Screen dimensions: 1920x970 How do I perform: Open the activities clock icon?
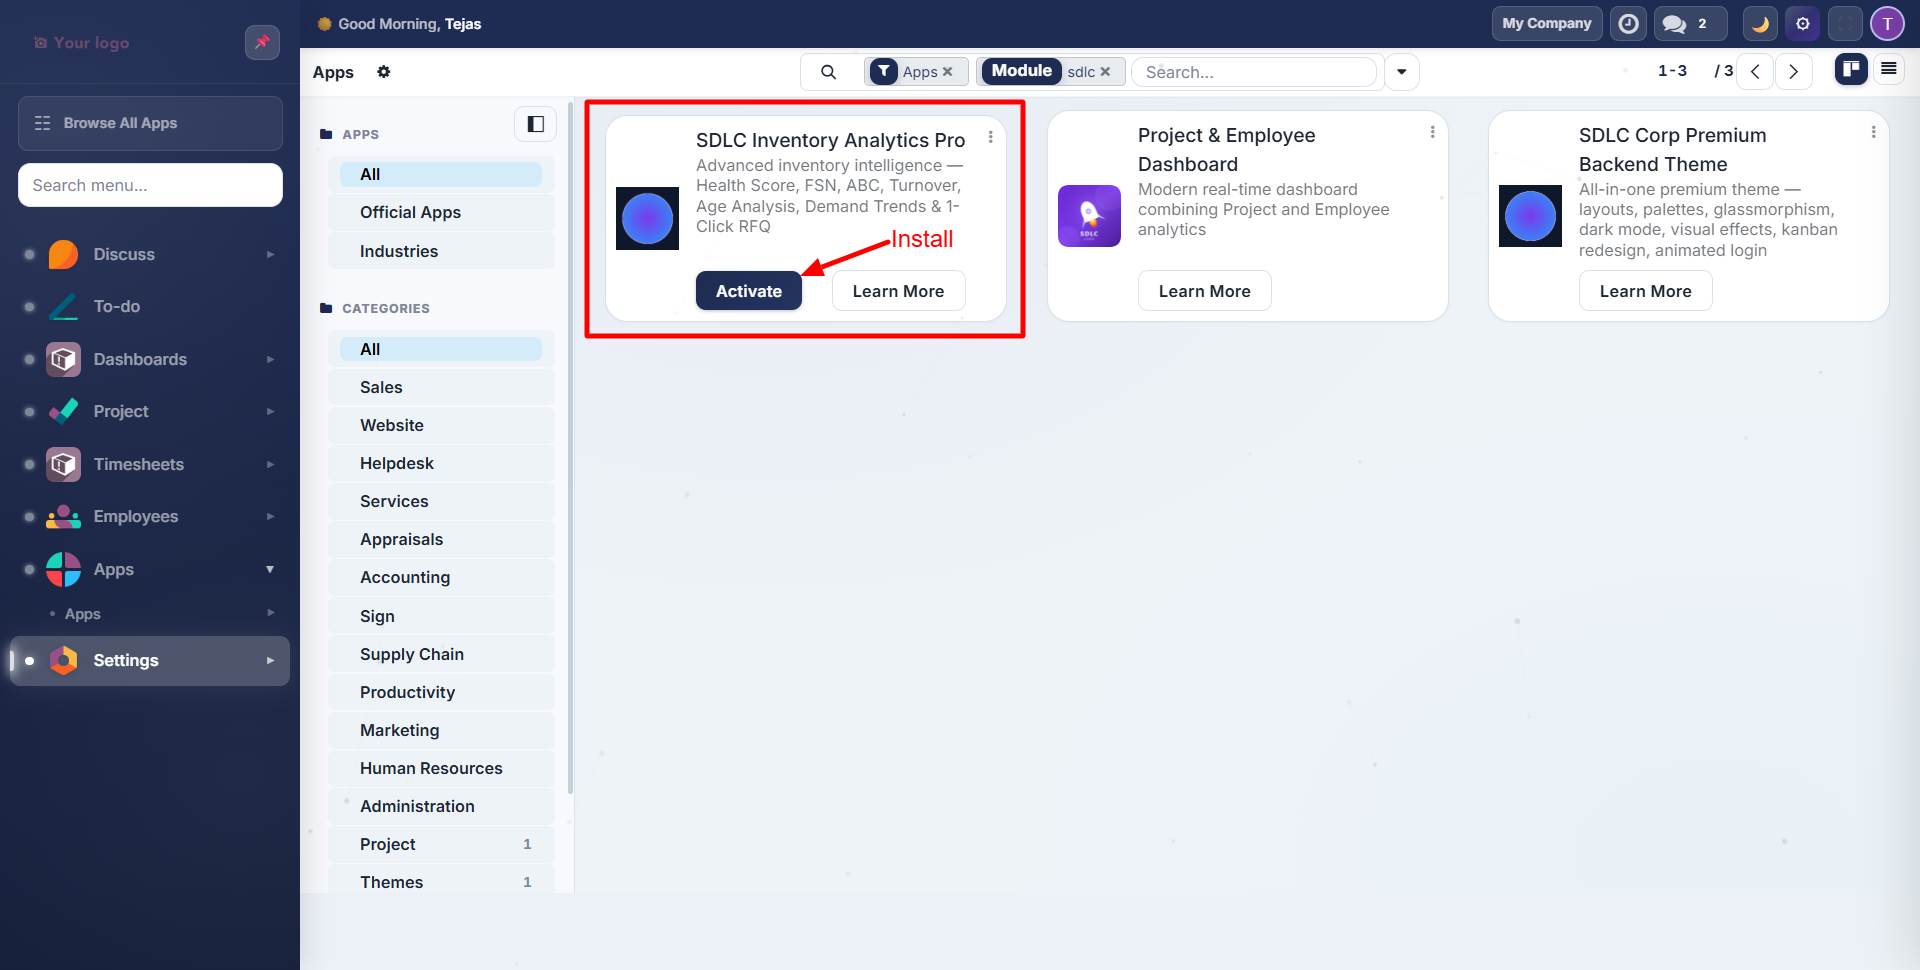(x=1628, y=24)
